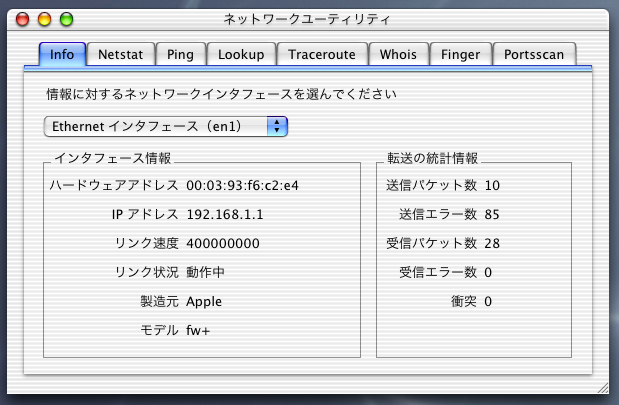This screenshot has width=619, height=405.
Task: Click the link speed value 400000000
Action: pos(223,243)
